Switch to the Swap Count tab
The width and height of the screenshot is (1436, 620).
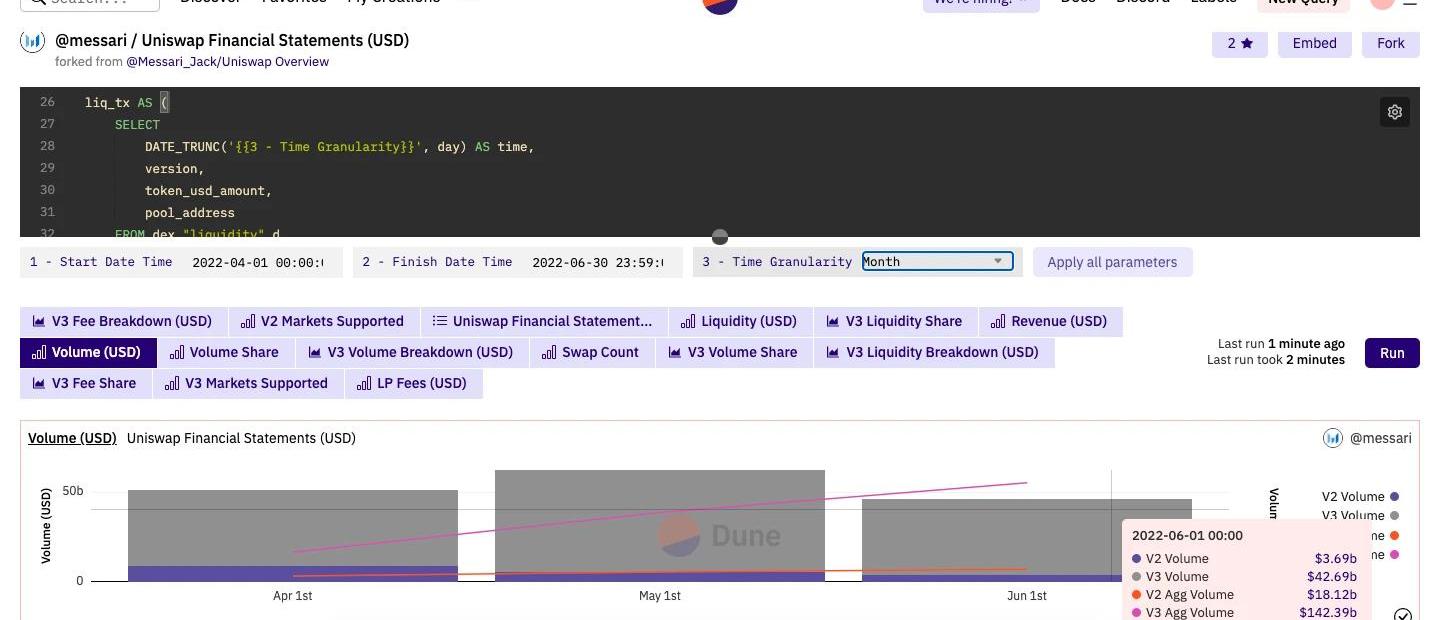pyautogui.click(x=591, y=352)
